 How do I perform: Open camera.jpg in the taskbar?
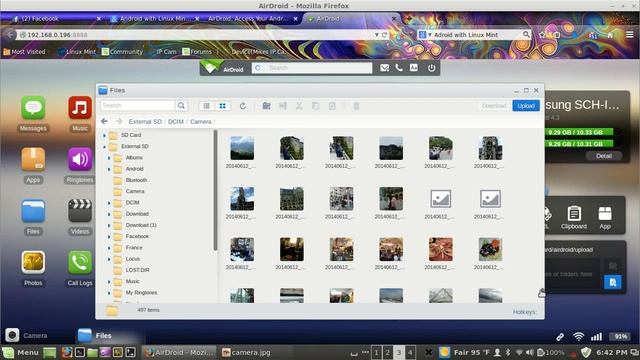point(246,352)
